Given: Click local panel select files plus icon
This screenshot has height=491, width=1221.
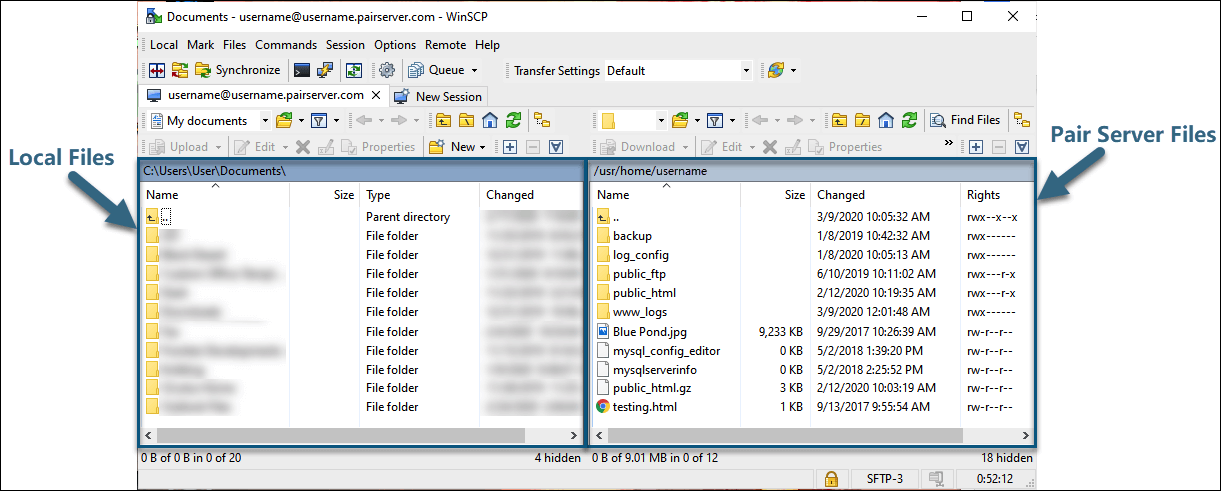Looking at the screenshot, I should (509, 147).
